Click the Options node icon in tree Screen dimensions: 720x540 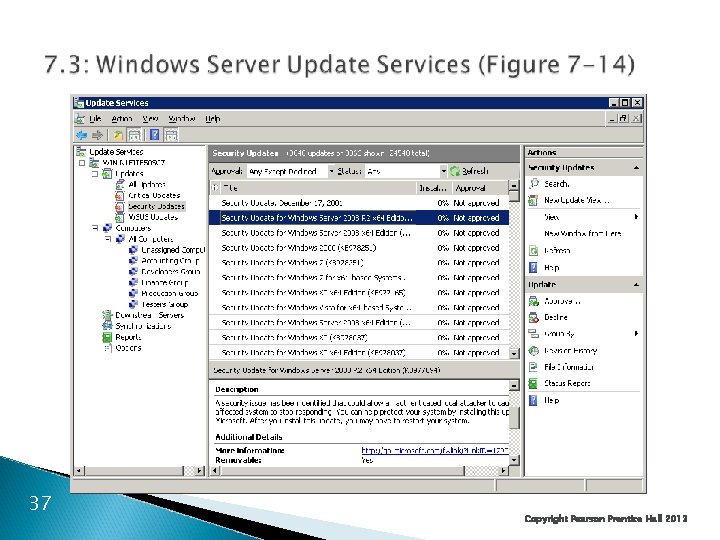(x=107, y=348)
